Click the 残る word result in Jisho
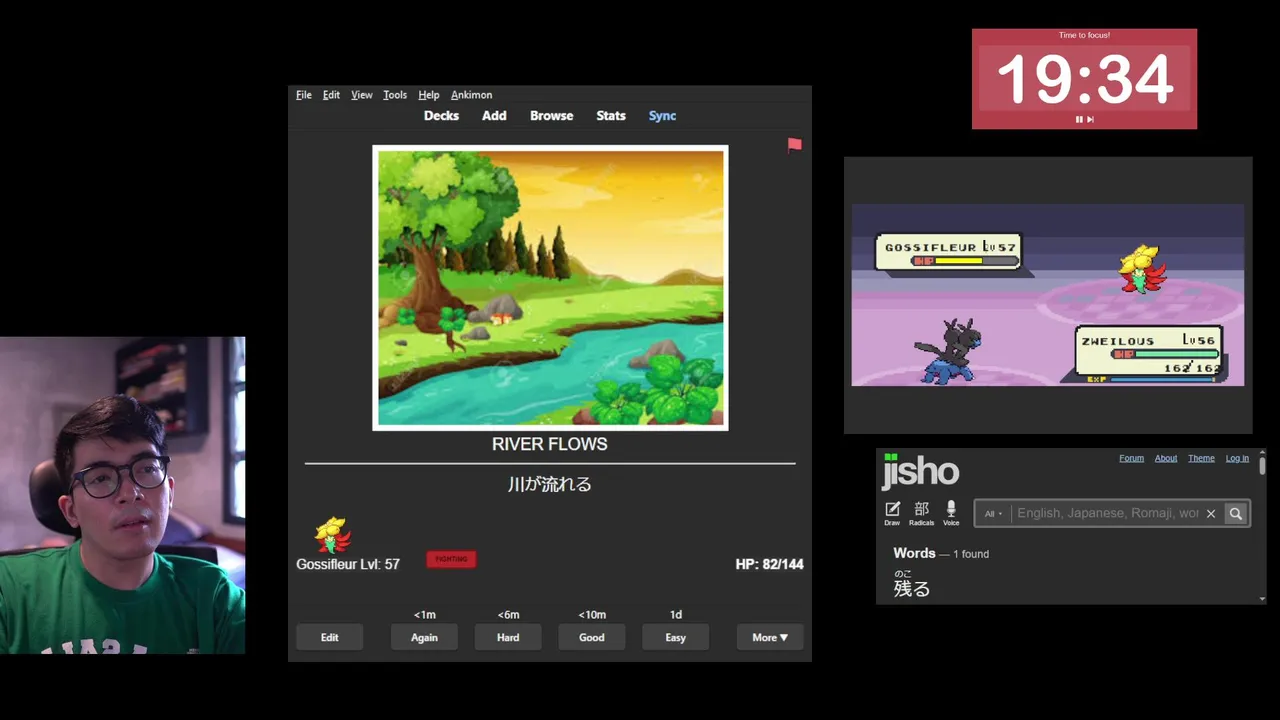Screen dimensions: 1280x720 coord(911,588)
